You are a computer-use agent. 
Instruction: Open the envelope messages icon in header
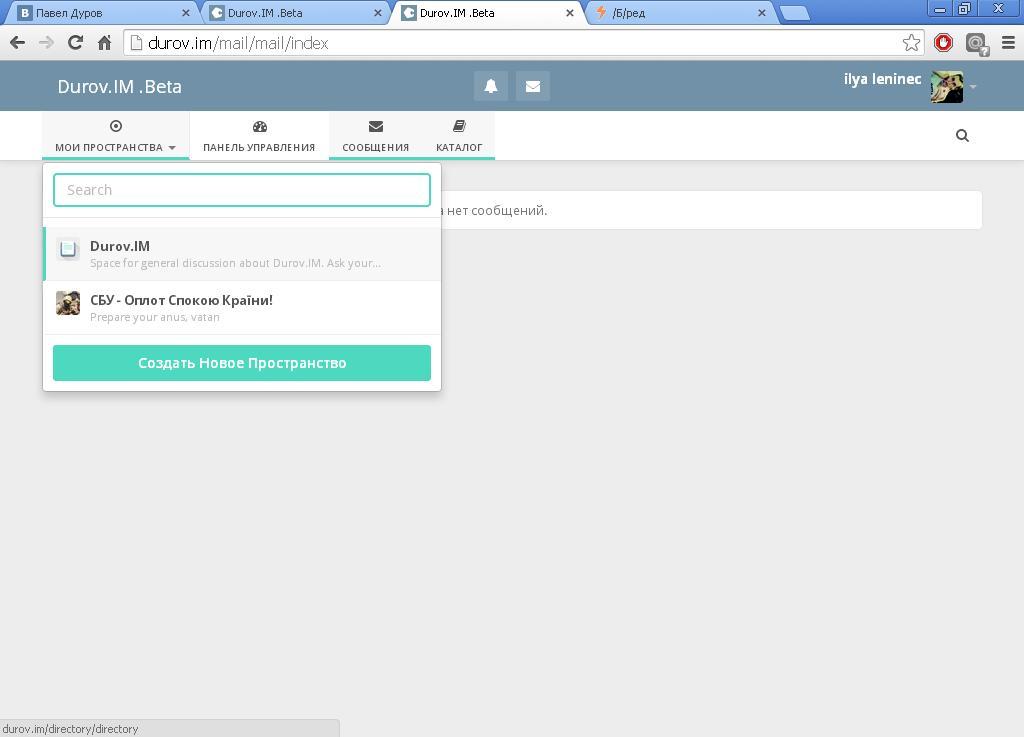tap(533, 86)
